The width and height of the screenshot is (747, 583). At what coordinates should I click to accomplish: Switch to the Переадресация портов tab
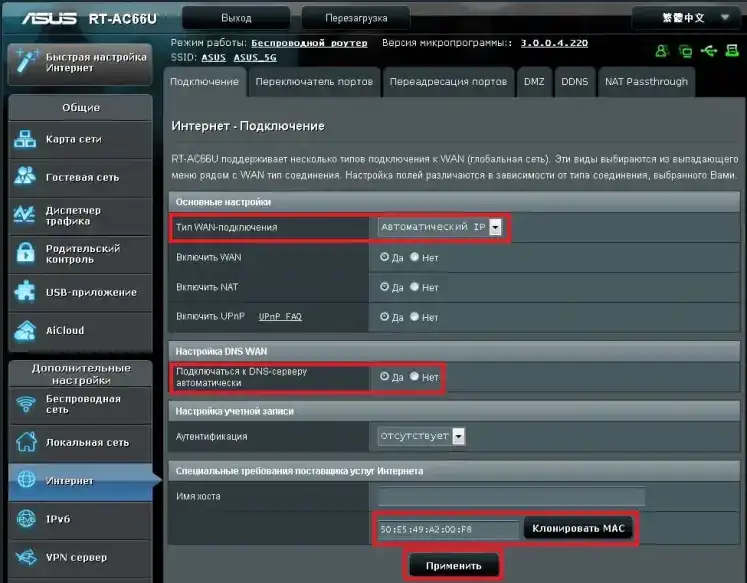448,82
